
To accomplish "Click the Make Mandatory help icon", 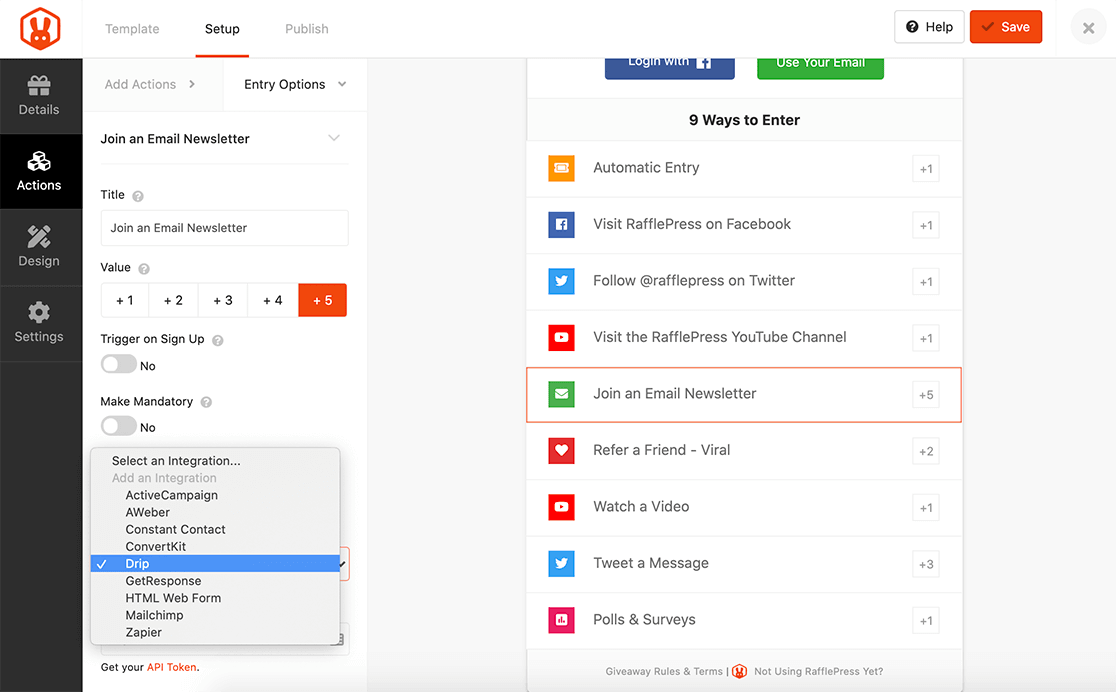I will pos(206,402).
